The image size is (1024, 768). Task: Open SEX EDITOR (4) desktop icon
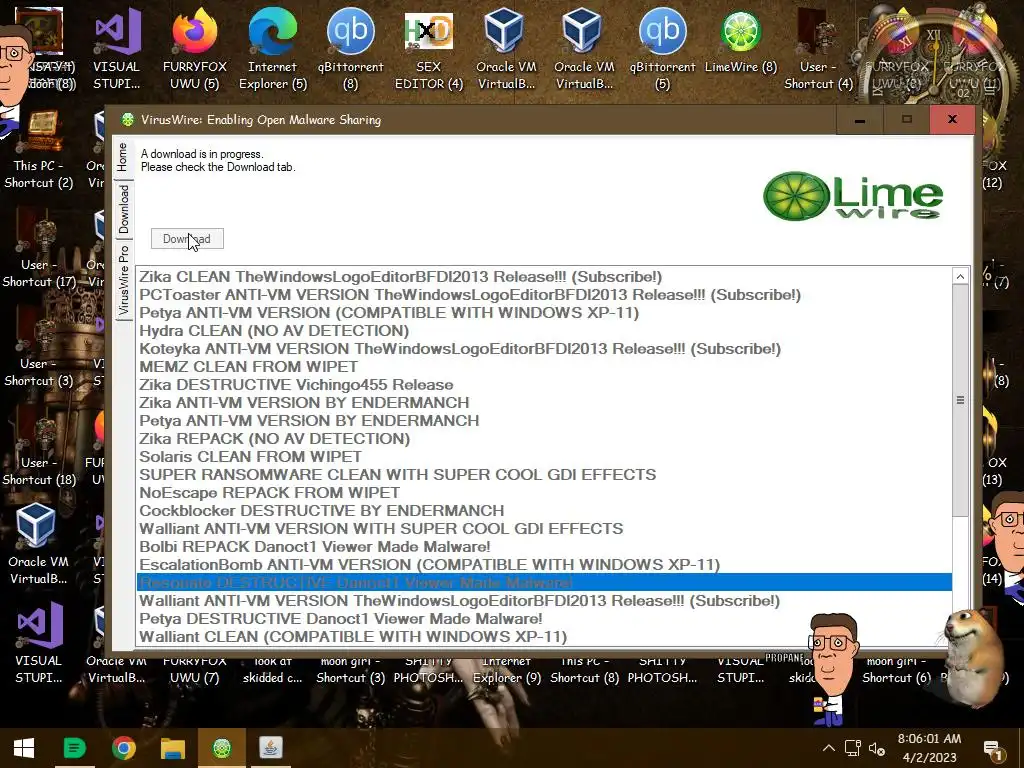[x=429, y=49]
